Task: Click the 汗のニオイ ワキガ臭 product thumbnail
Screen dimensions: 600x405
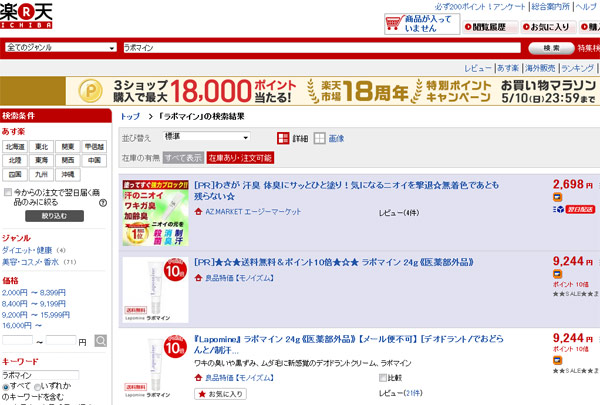Action: tap(155, 213)
